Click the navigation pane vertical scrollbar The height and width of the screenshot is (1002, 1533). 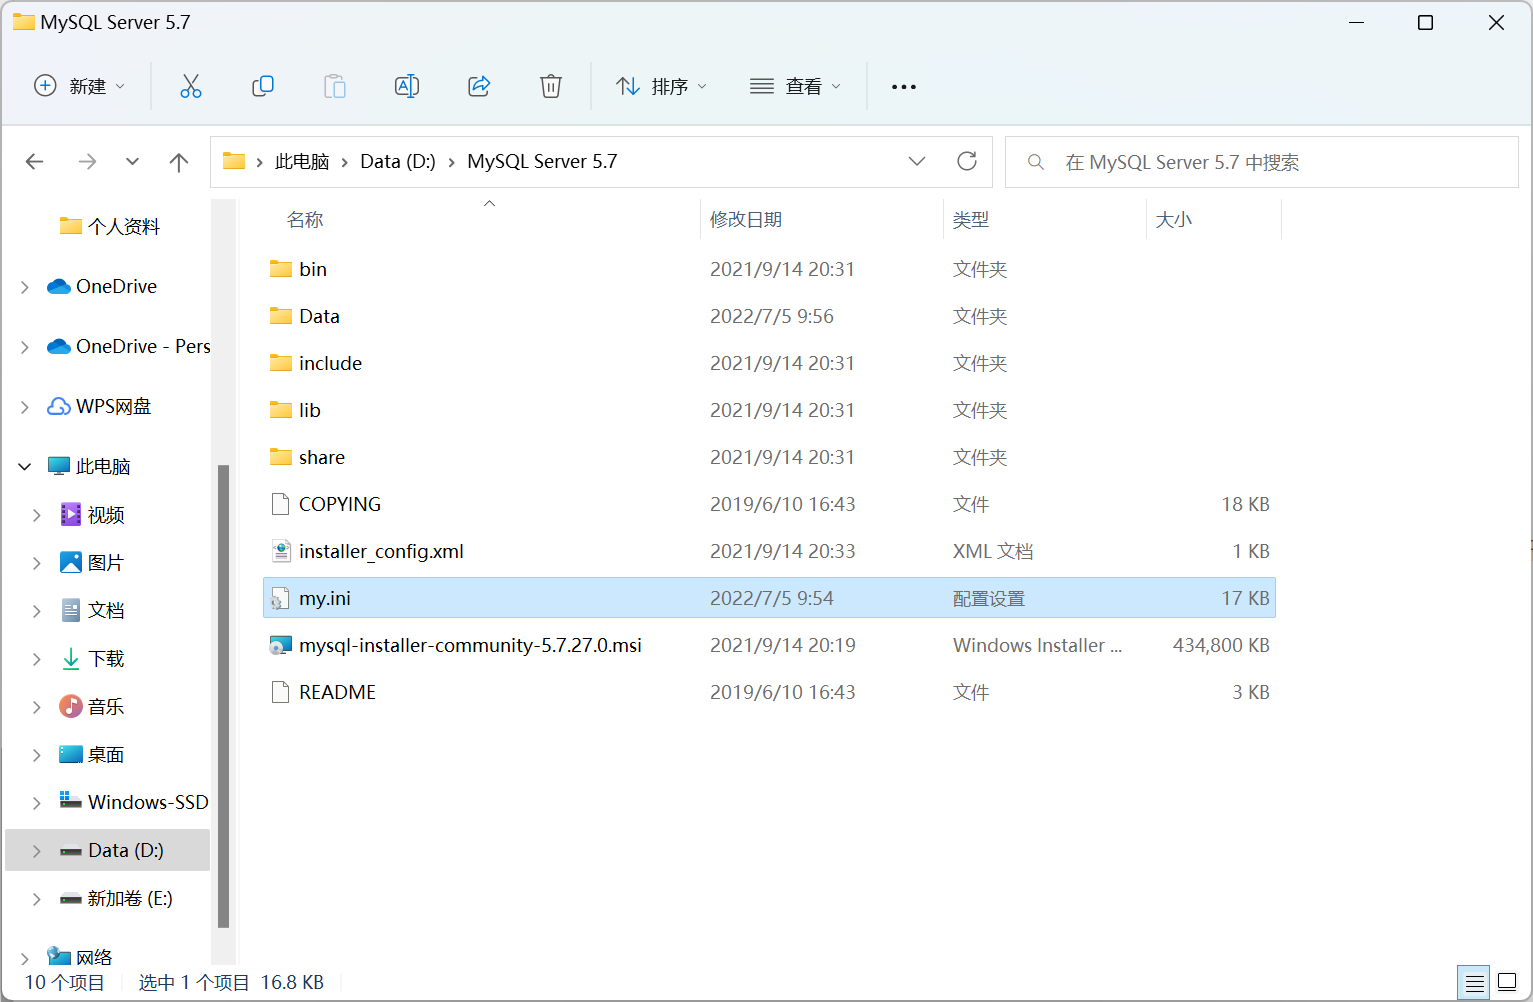[223, 696]
